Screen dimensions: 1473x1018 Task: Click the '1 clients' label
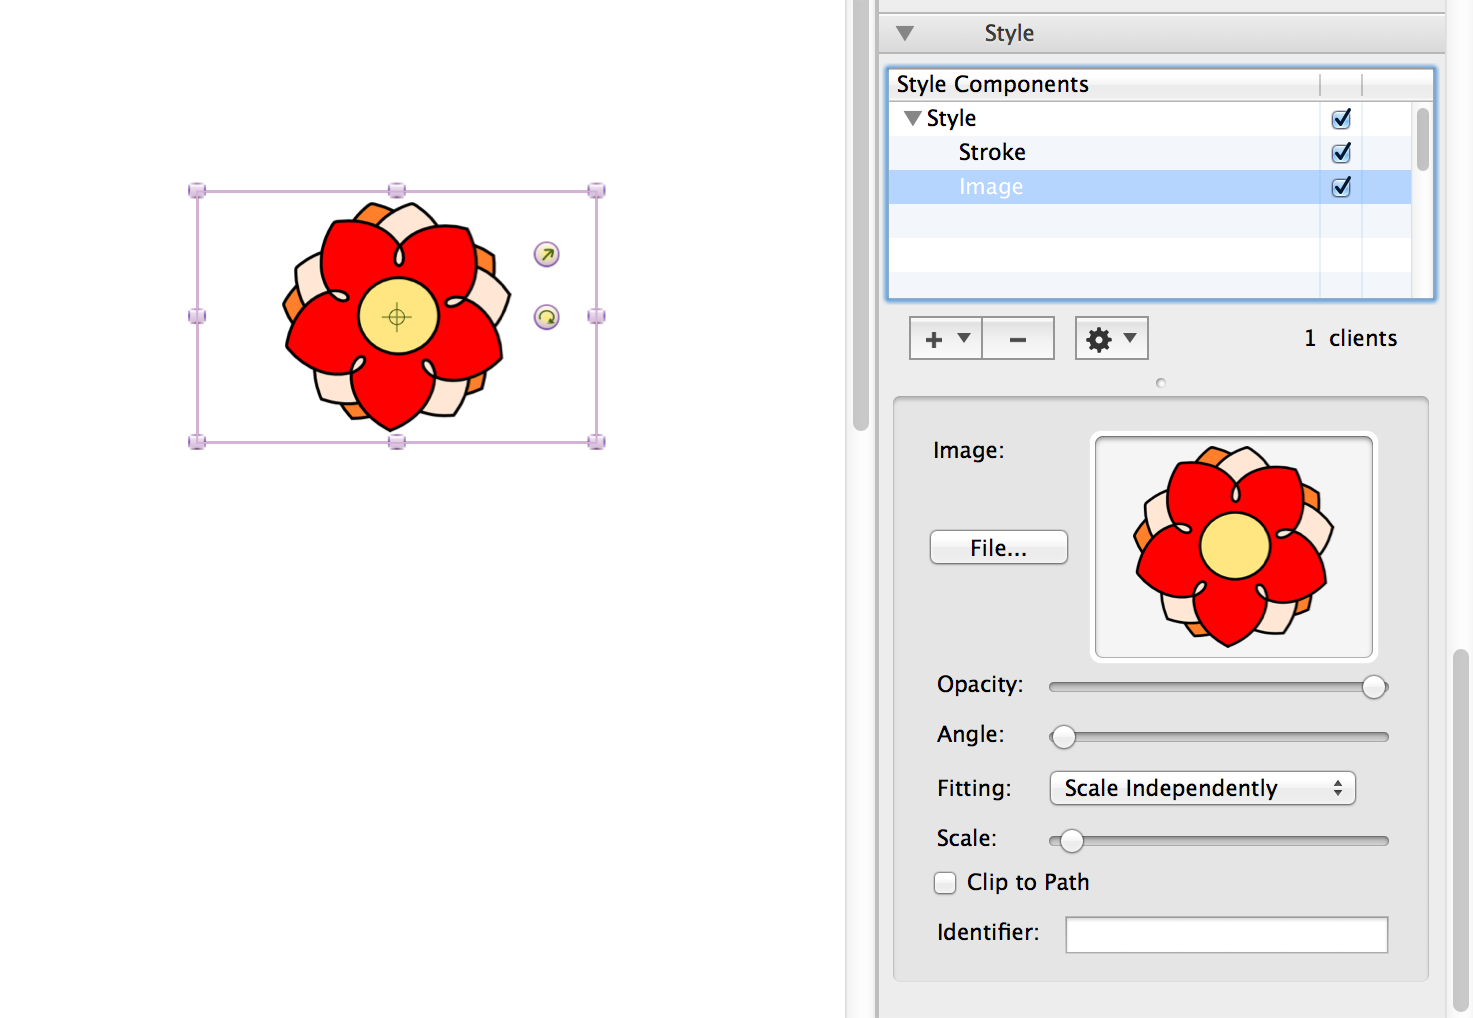[x=1350, y=339]
